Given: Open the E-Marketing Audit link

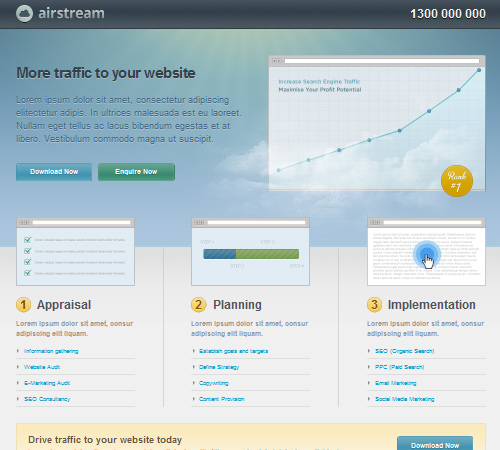Looking at the screenshot, I should coord(47,383).
